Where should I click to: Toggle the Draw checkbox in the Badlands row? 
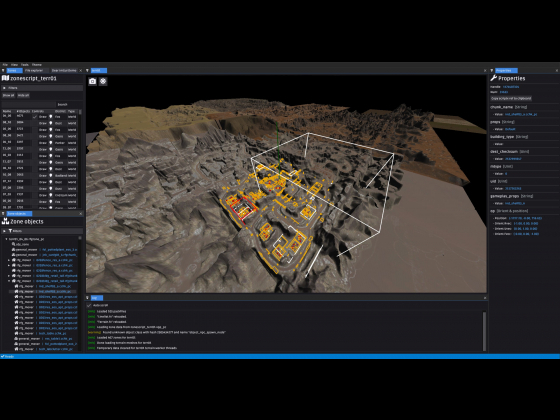(x=35, y=175)
